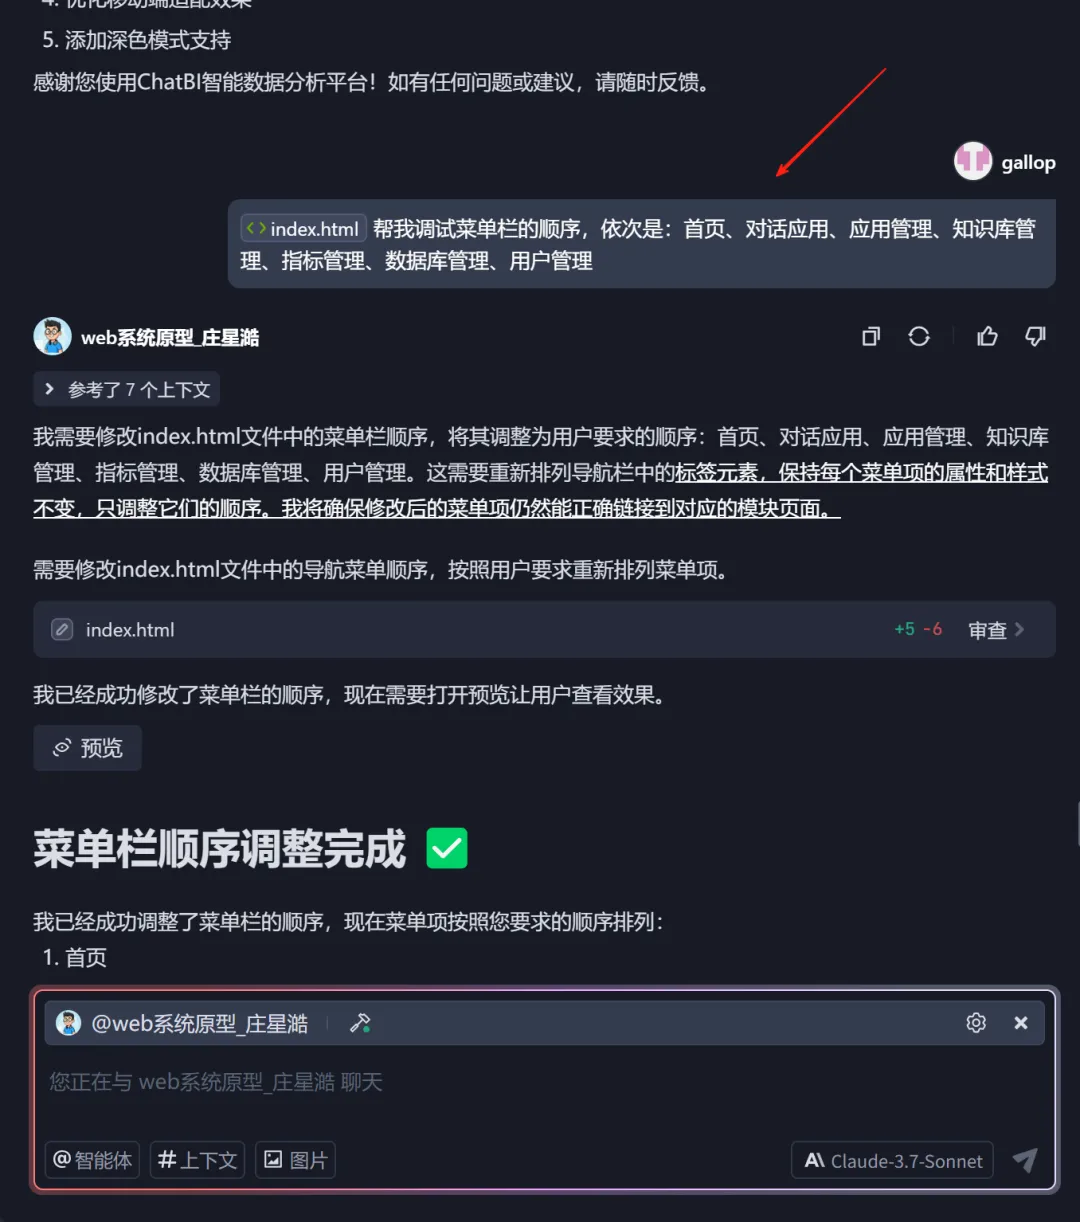The height and width of the screenshot is (1222, 1080).
Task: Click the 预览 preview button
Action: coord(87,748)
